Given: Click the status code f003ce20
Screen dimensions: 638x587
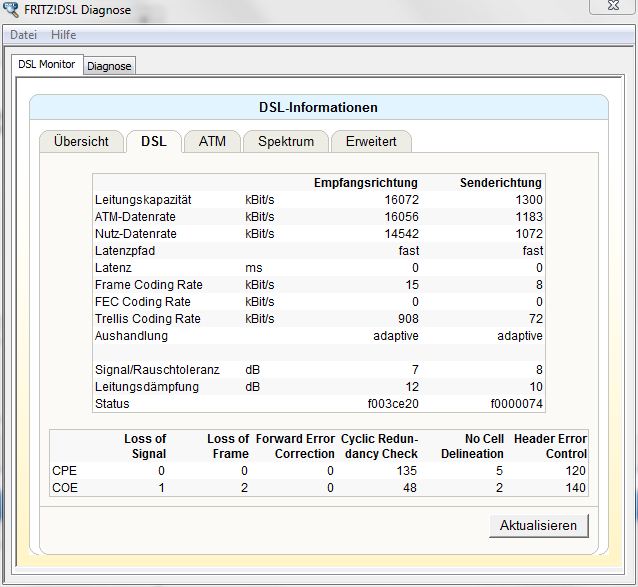Looking at the screenshot, I should click(393, 404).
